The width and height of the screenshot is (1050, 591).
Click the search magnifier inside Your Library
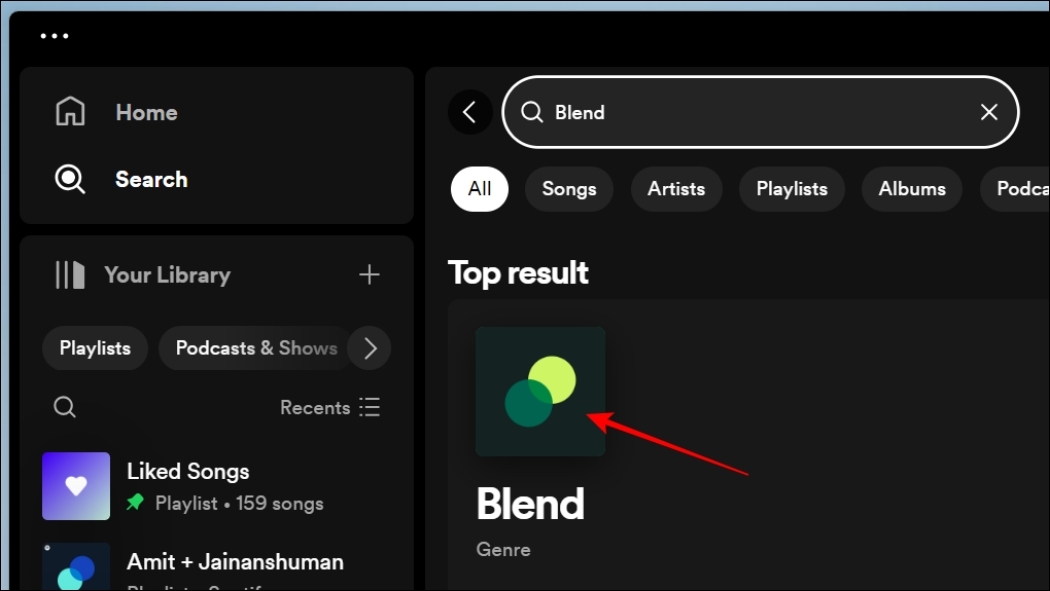[x=64, y=407]
